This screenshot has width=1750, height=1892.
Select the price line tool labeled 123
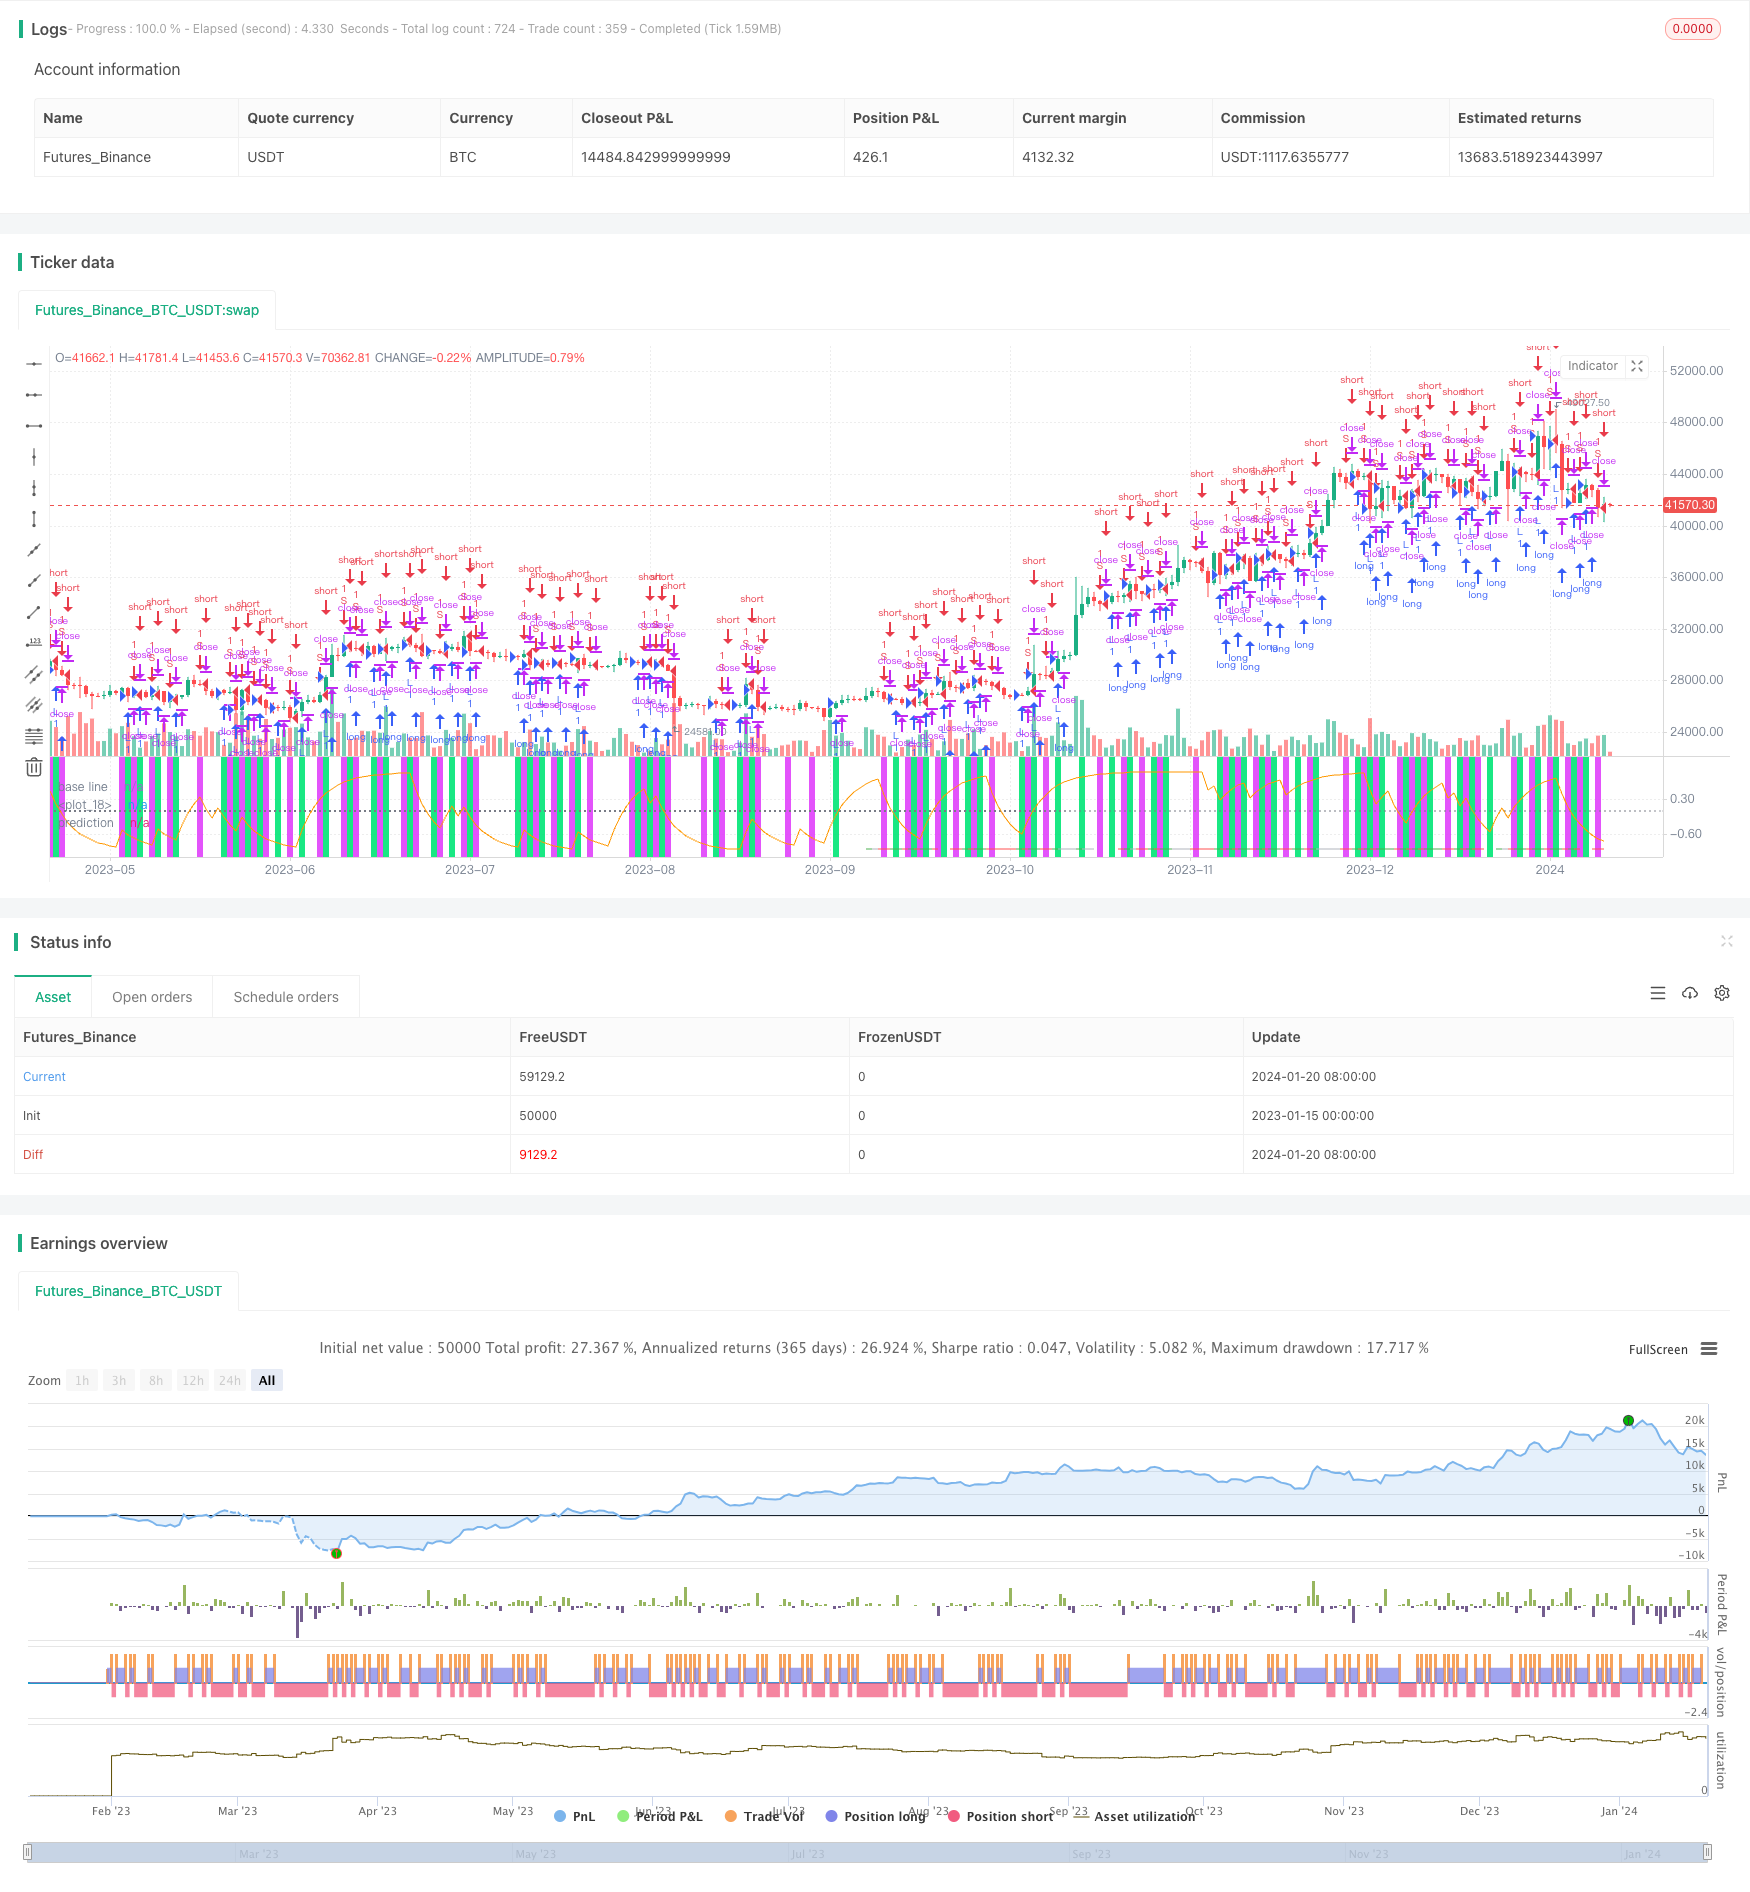coord(34,642)
